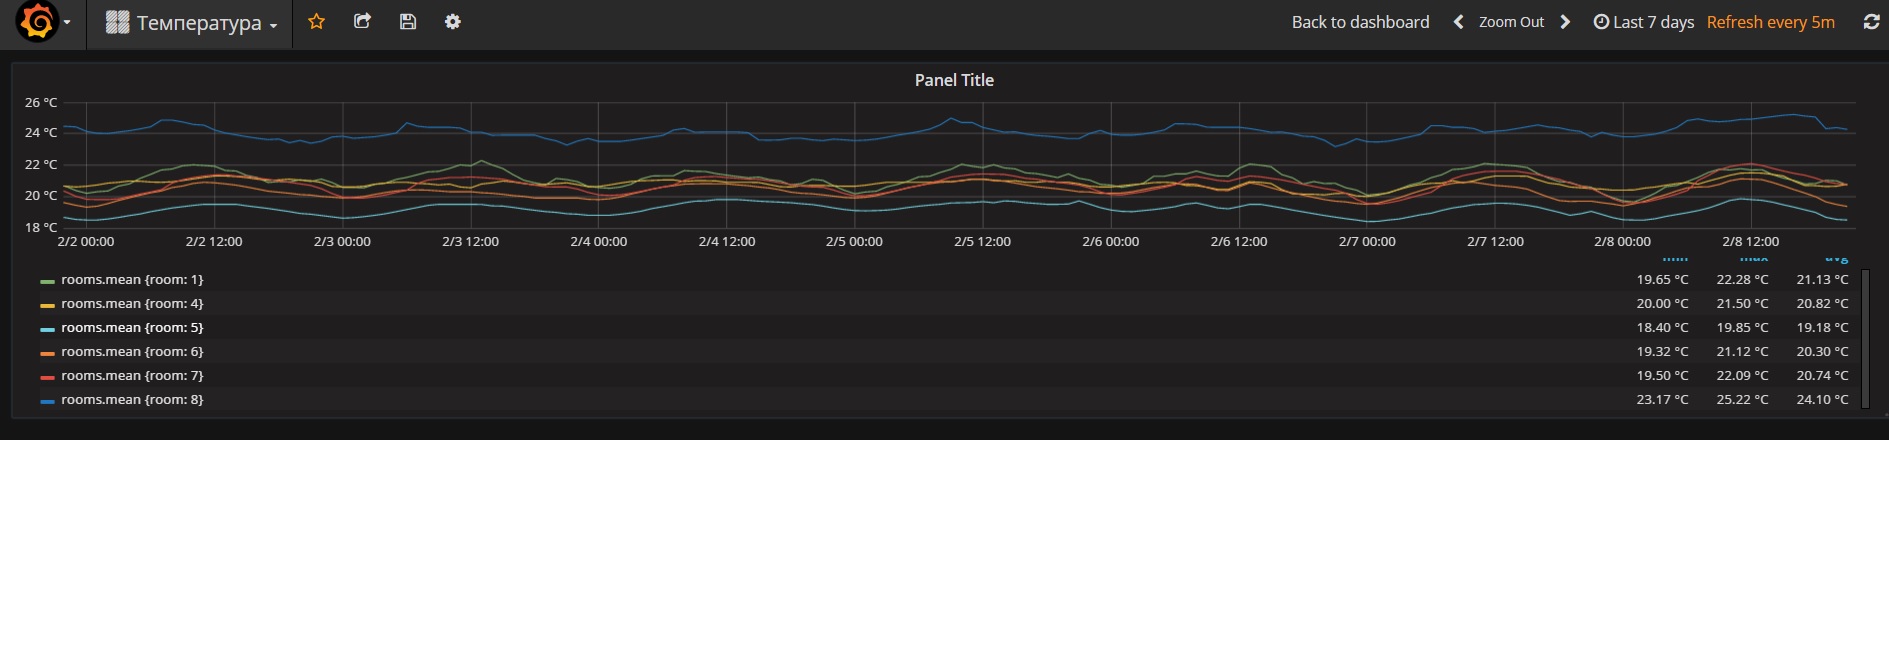Click the legend vertical scrollbar
The width and height of the screenshot is (1889, 648).
click(x=1866, y=338)
